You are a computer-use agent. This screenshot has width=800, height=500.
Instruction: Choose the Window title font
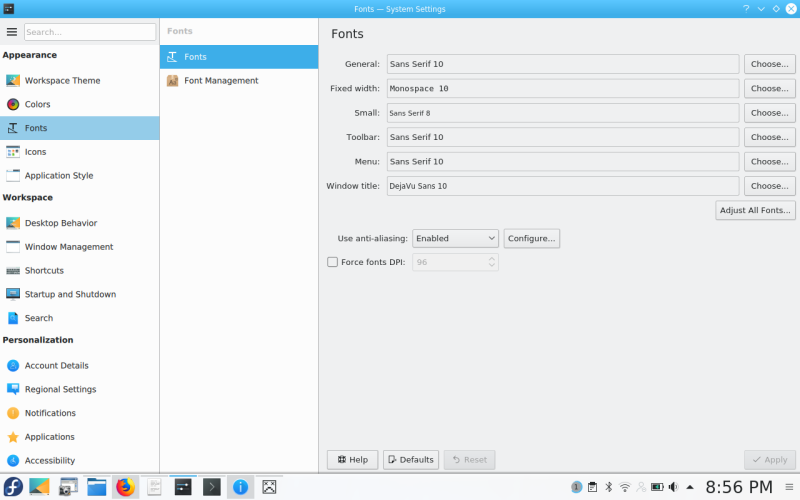click(x=769, y=186)
